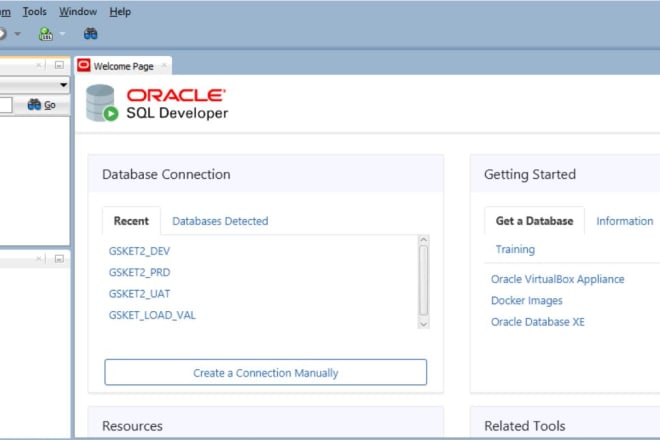Image resolution: width=660 pixels, height=440 pixels.
Task: Select the Get a Database tab
Action: [x=535, y=221]
